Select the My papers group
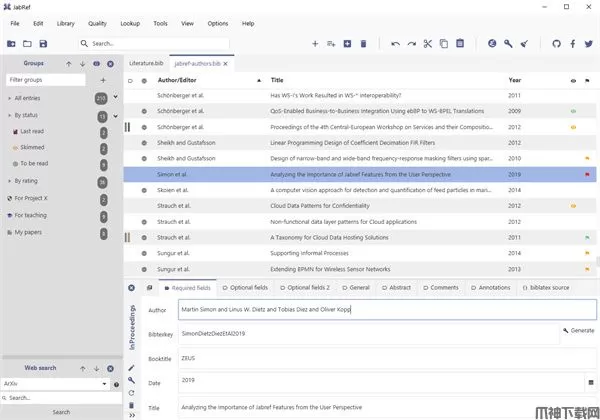 pyautogui.click(x=28, y=232)
